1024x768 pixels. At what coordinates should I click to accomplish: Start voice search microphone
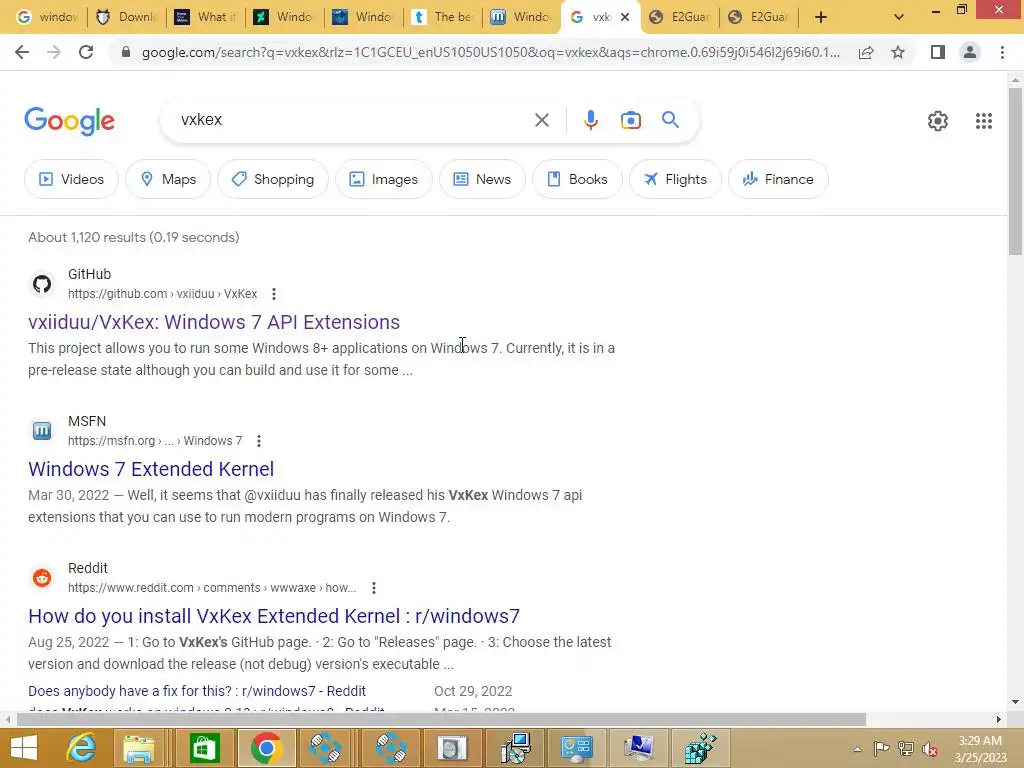point(591,120)
